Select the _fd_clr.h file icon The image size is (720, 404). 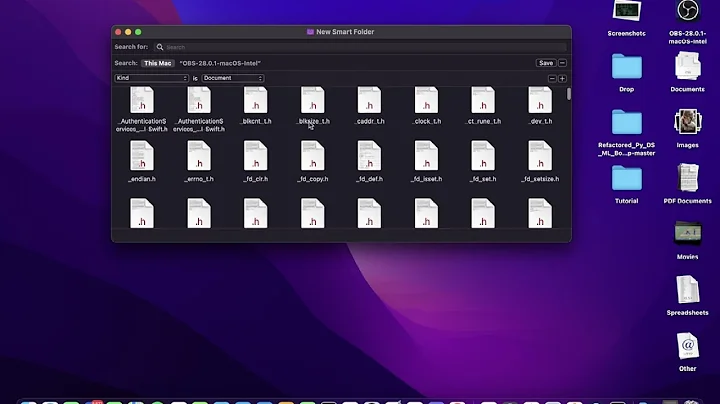256,156
